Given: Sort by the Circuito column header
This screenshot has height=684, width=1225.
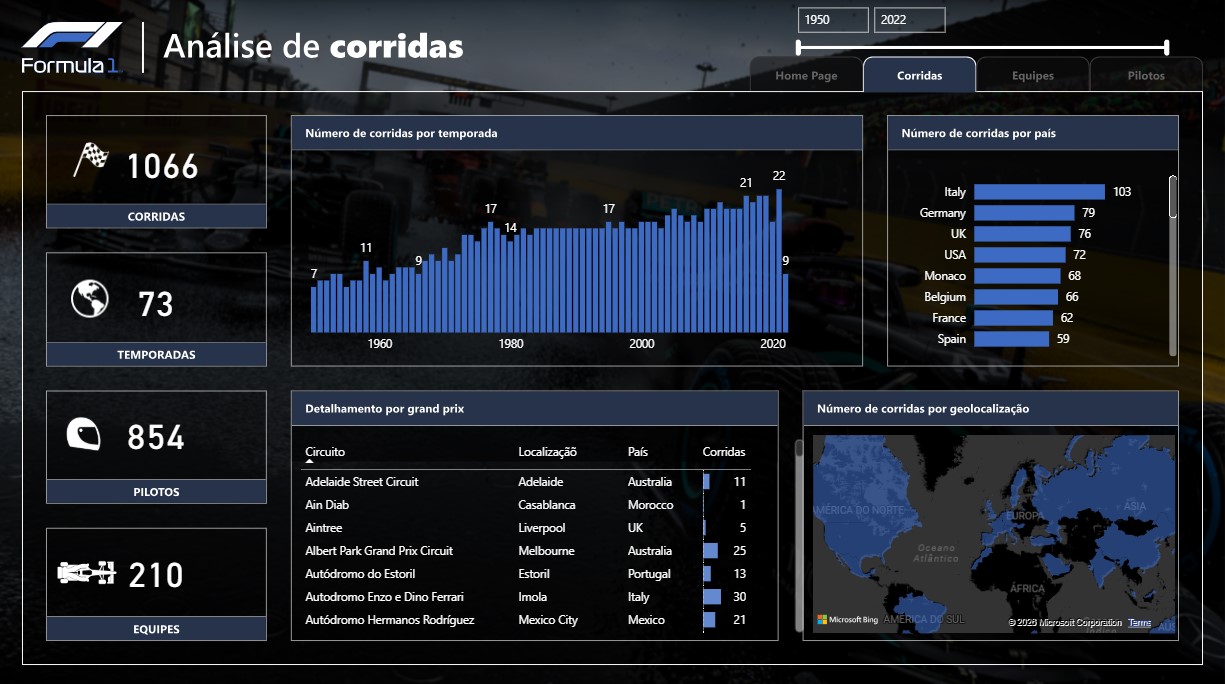Looking at the screenshot, I should point(325,452).
